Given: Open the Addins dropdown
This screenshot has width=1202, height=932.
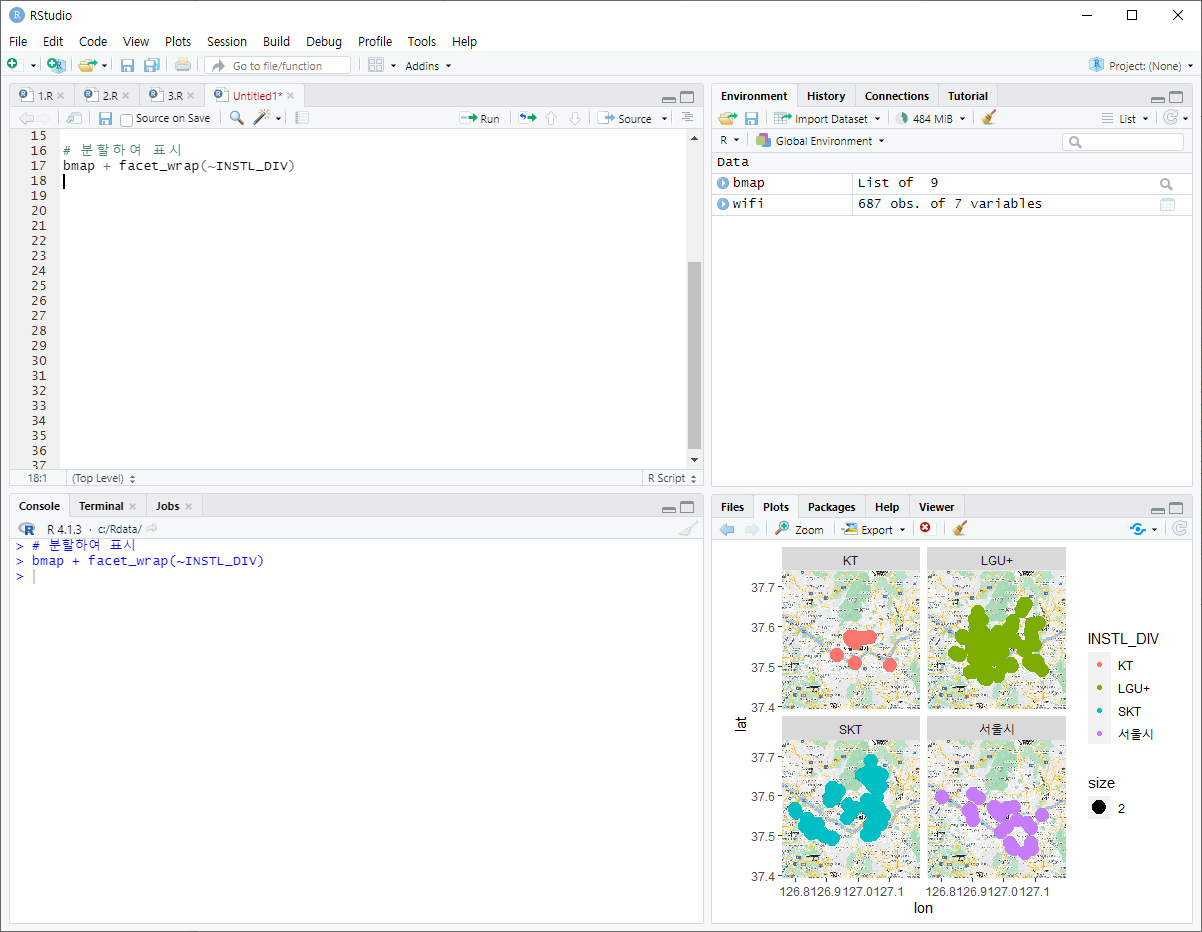Looking at the screenshot, I should tap(428, 65).
